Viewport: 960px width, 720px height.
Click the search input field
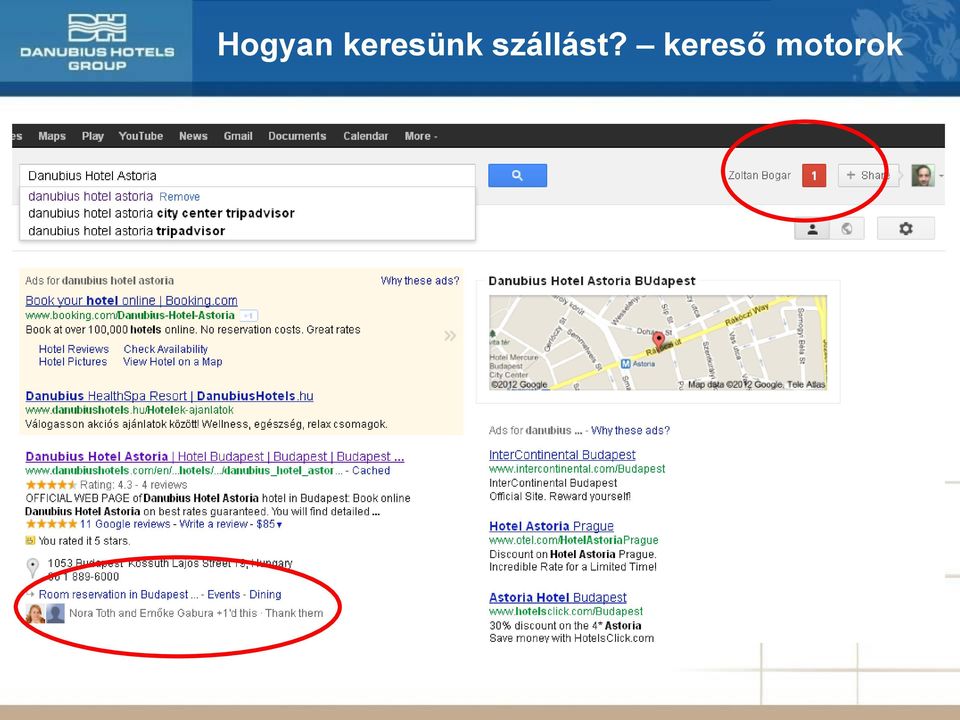pyautogui.click(x=247, y=176)
